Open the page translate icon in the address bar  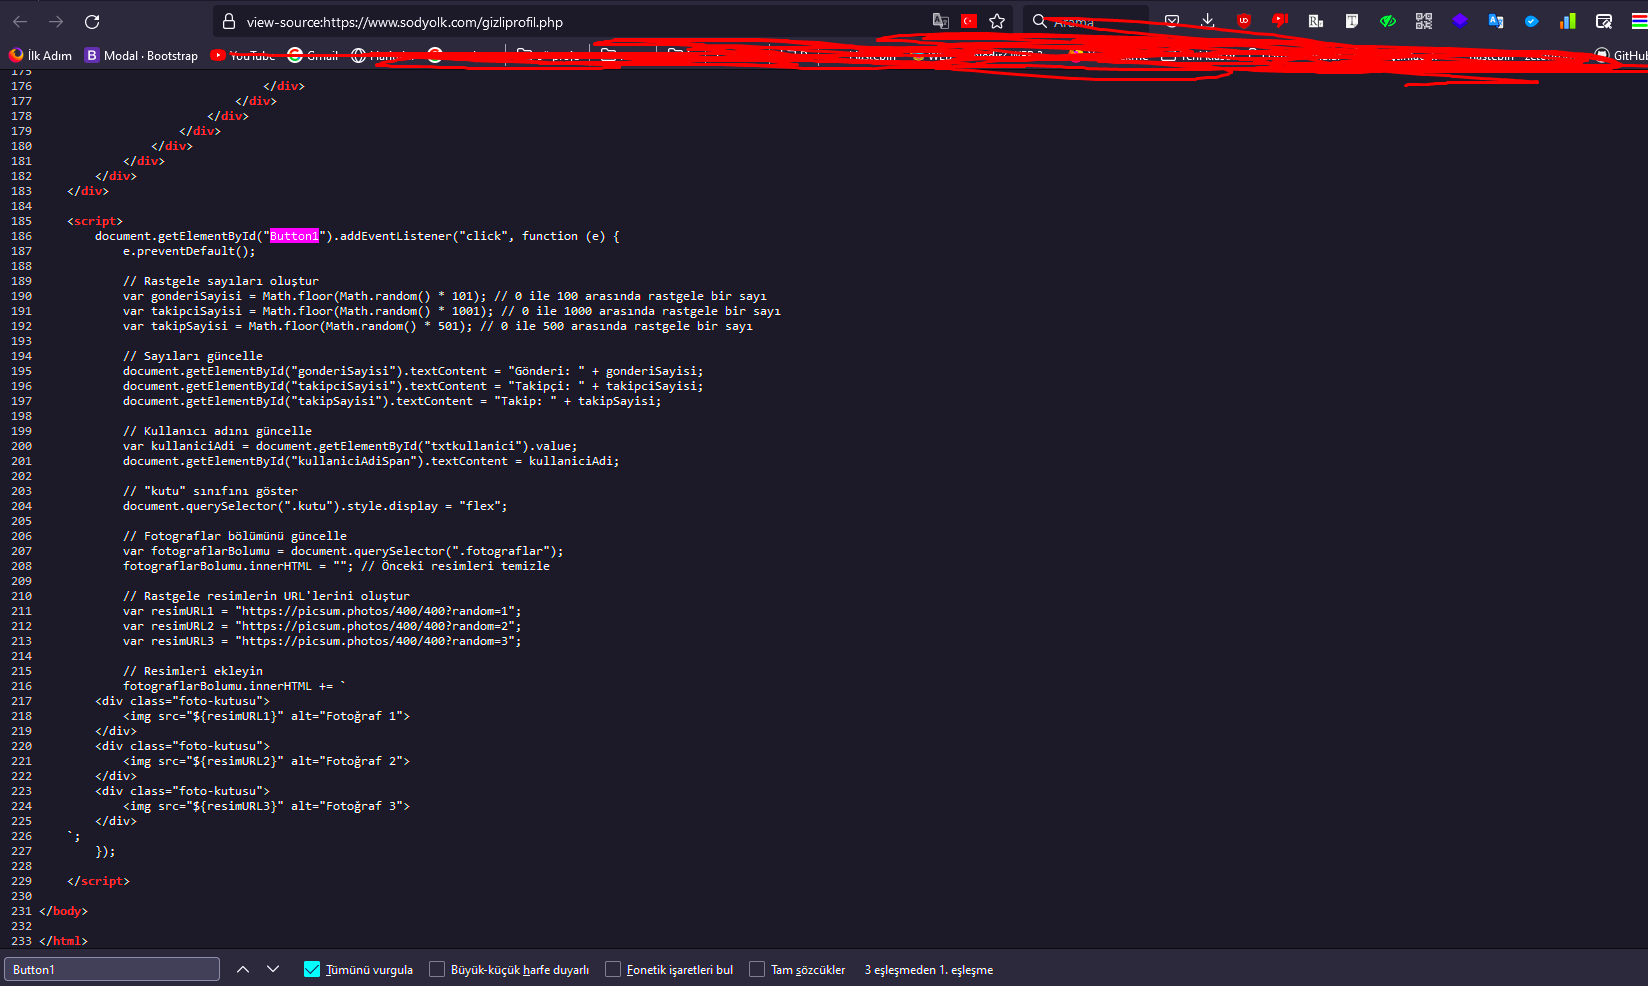(x=940, y=21)
